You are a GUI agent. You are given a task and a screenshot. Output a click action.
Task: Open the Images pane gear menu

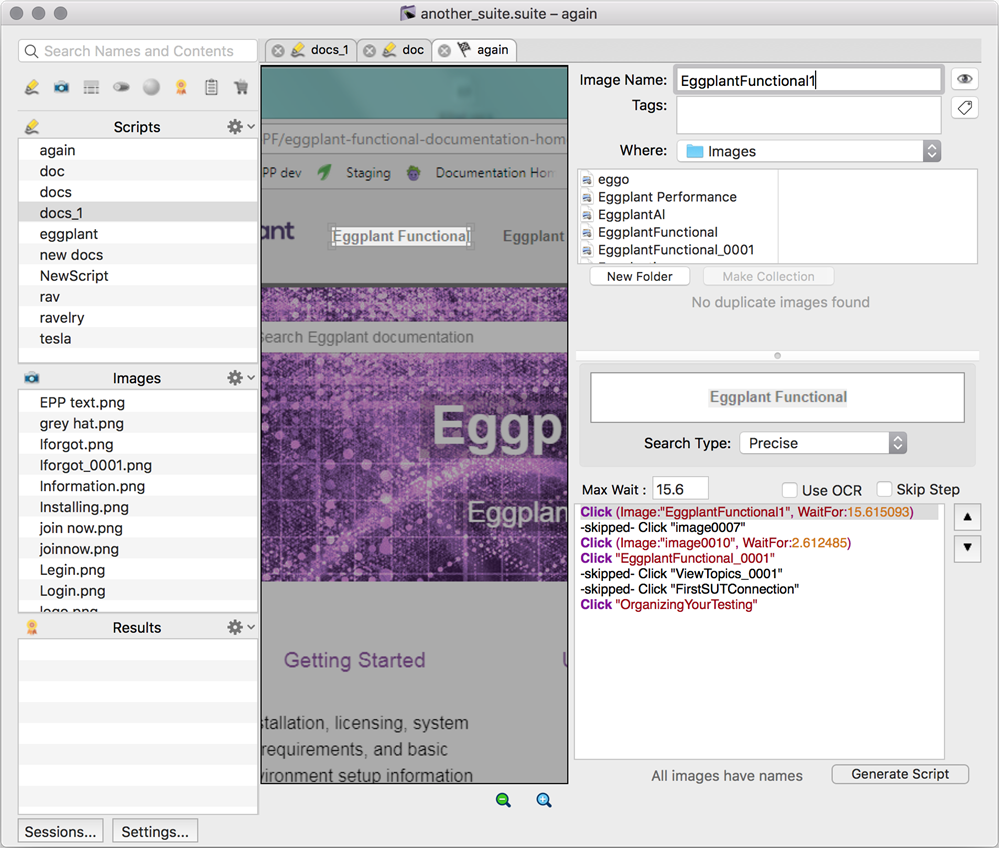(x=241, y=378)
